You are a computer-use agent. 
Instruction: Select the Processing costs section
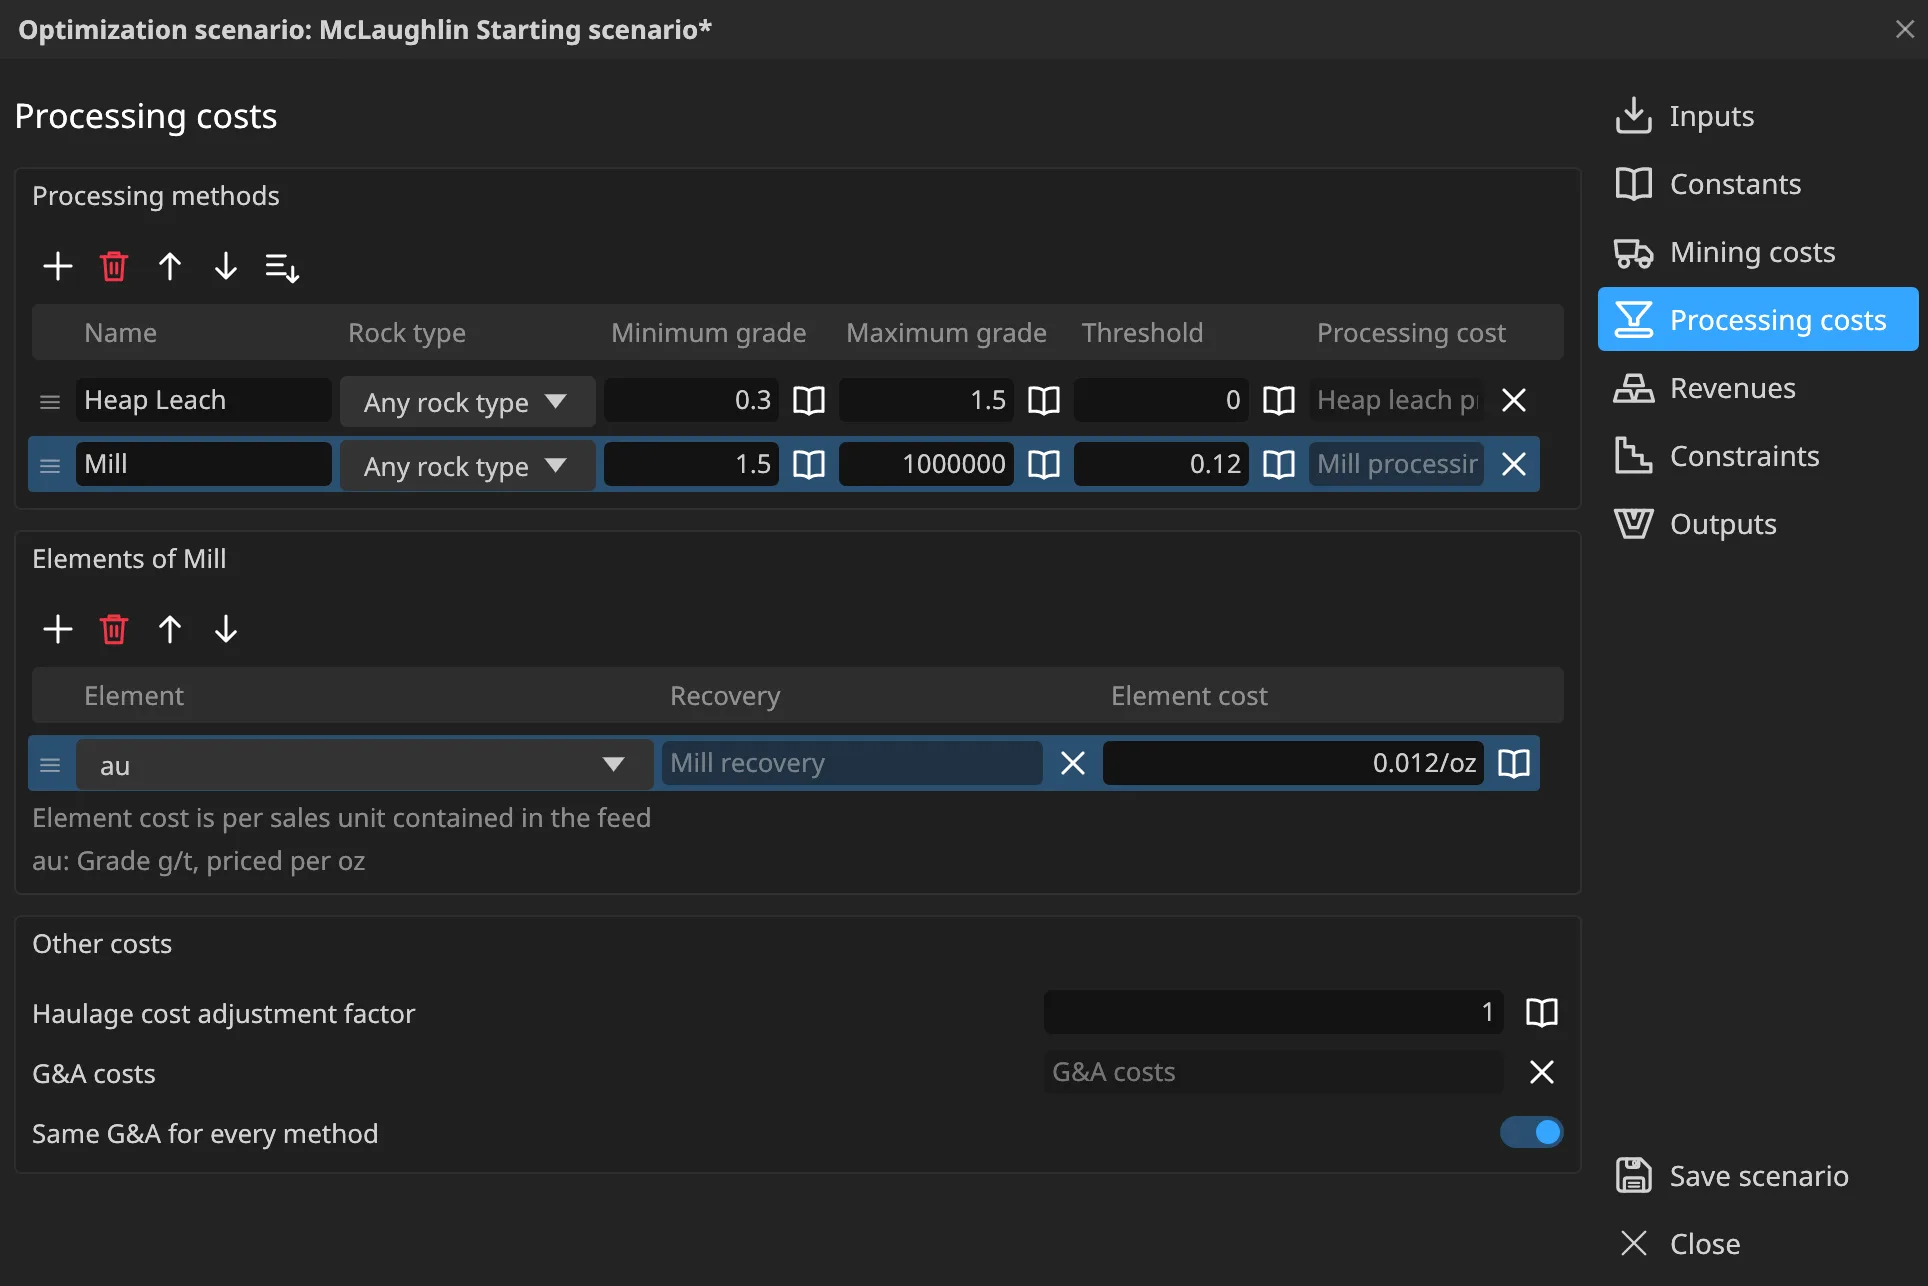coord(1758,320)
